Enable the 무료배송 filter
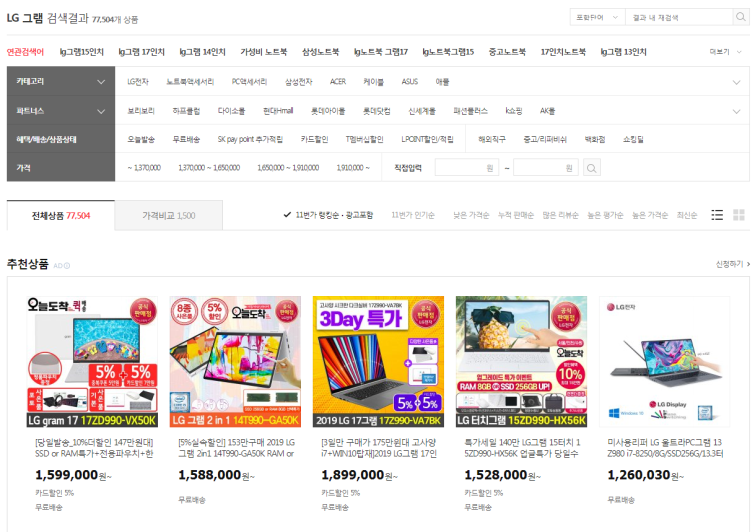The width and height of the screenshot is (755, 532). [x=186, y=139]
